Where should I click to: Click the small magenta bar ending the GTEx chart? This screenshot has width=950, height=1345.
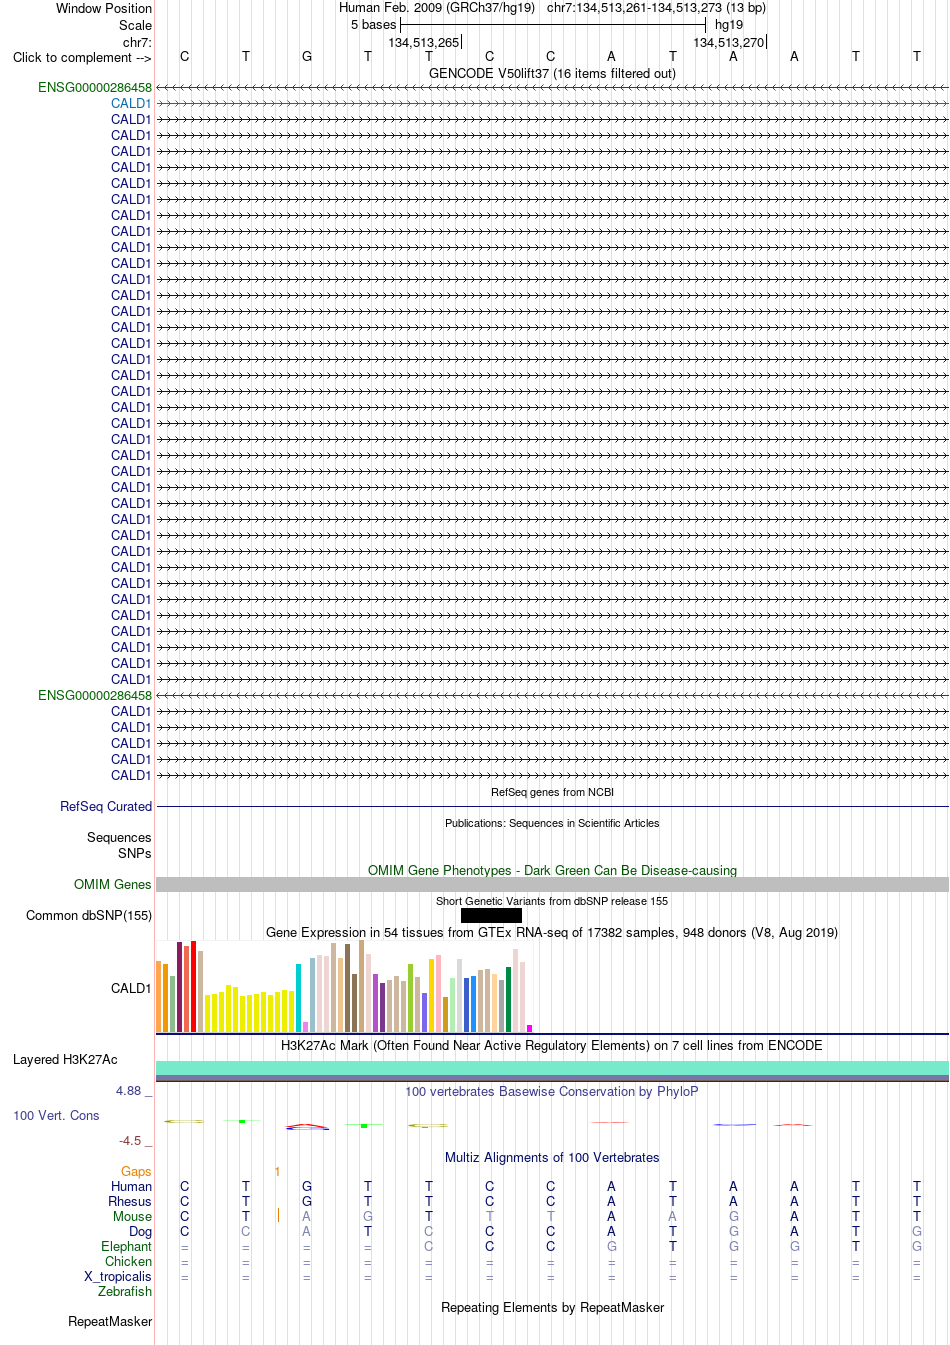click(x=530, y=1028)
